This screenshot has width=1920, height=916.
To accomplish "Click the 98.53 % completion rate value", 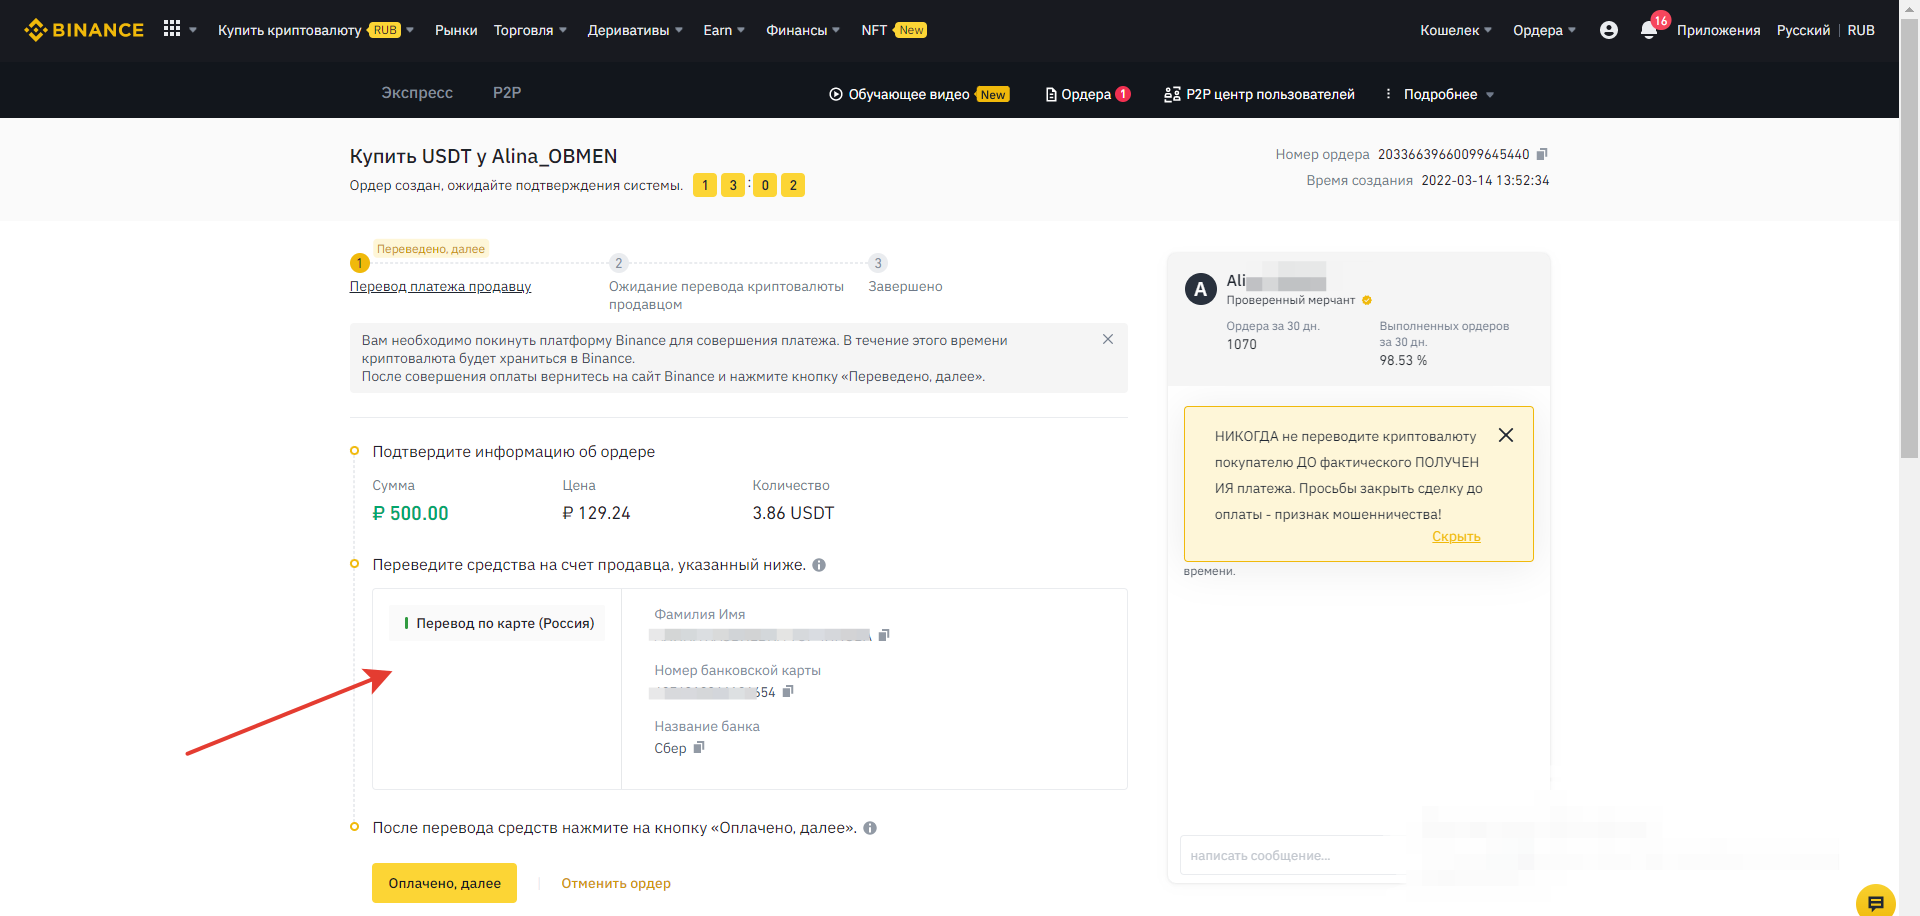I will [1403, 360].
